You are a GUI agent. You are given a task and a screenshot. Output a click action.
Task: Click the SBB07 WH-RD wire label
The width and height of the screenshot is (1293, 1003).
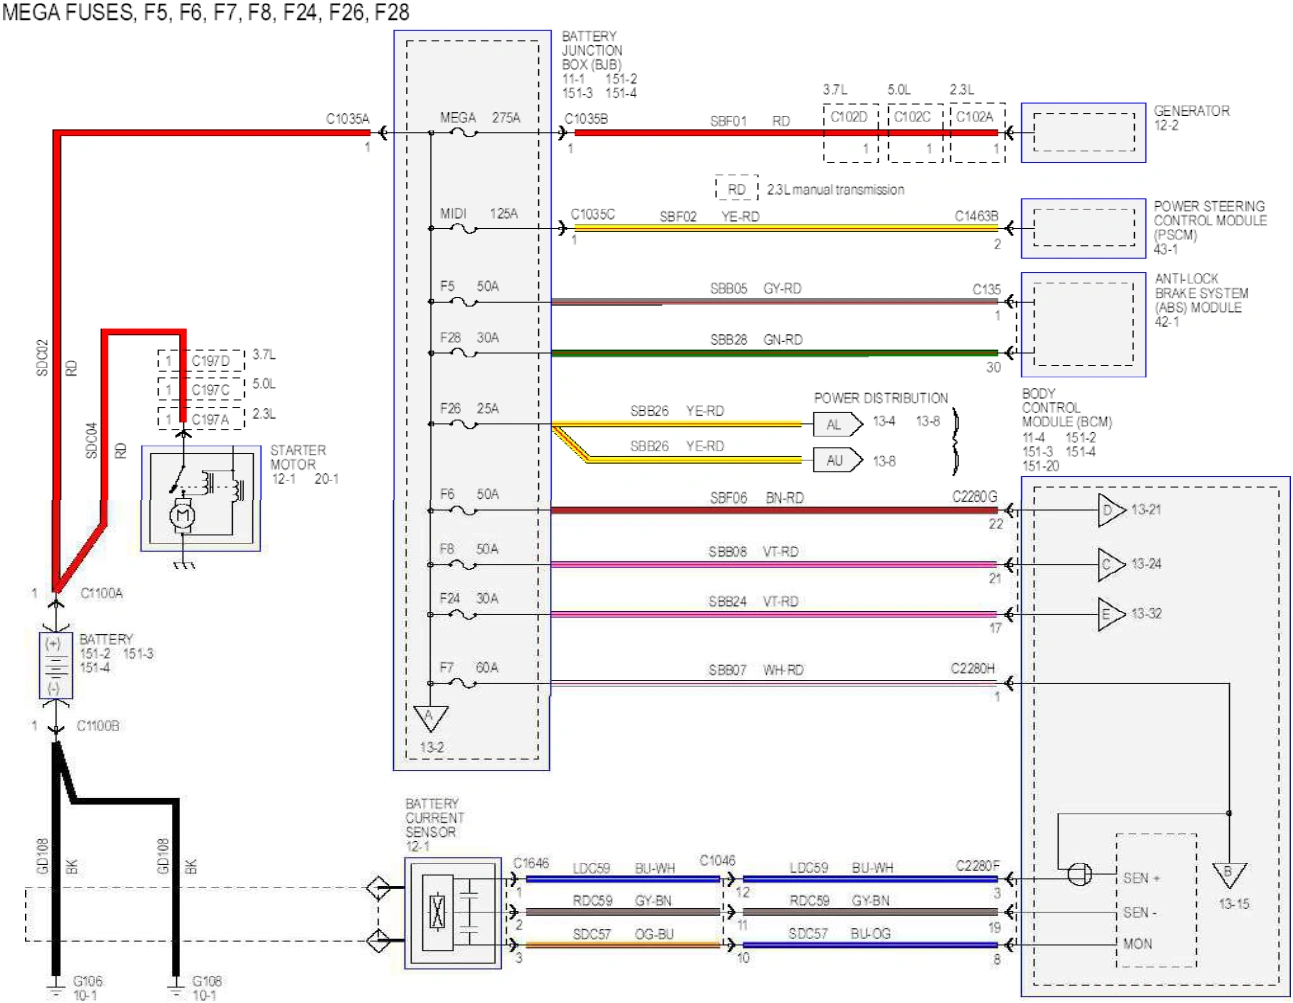coord(756,670)
